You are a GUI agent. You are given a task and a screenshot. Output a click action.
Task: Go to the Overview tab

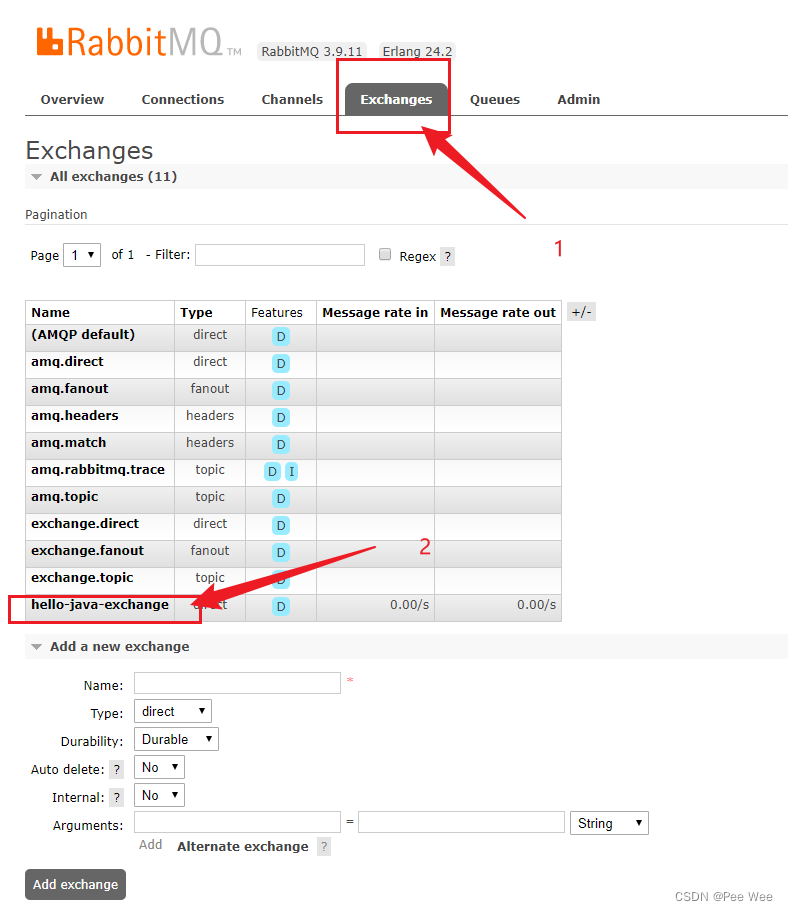pos(72,99)
